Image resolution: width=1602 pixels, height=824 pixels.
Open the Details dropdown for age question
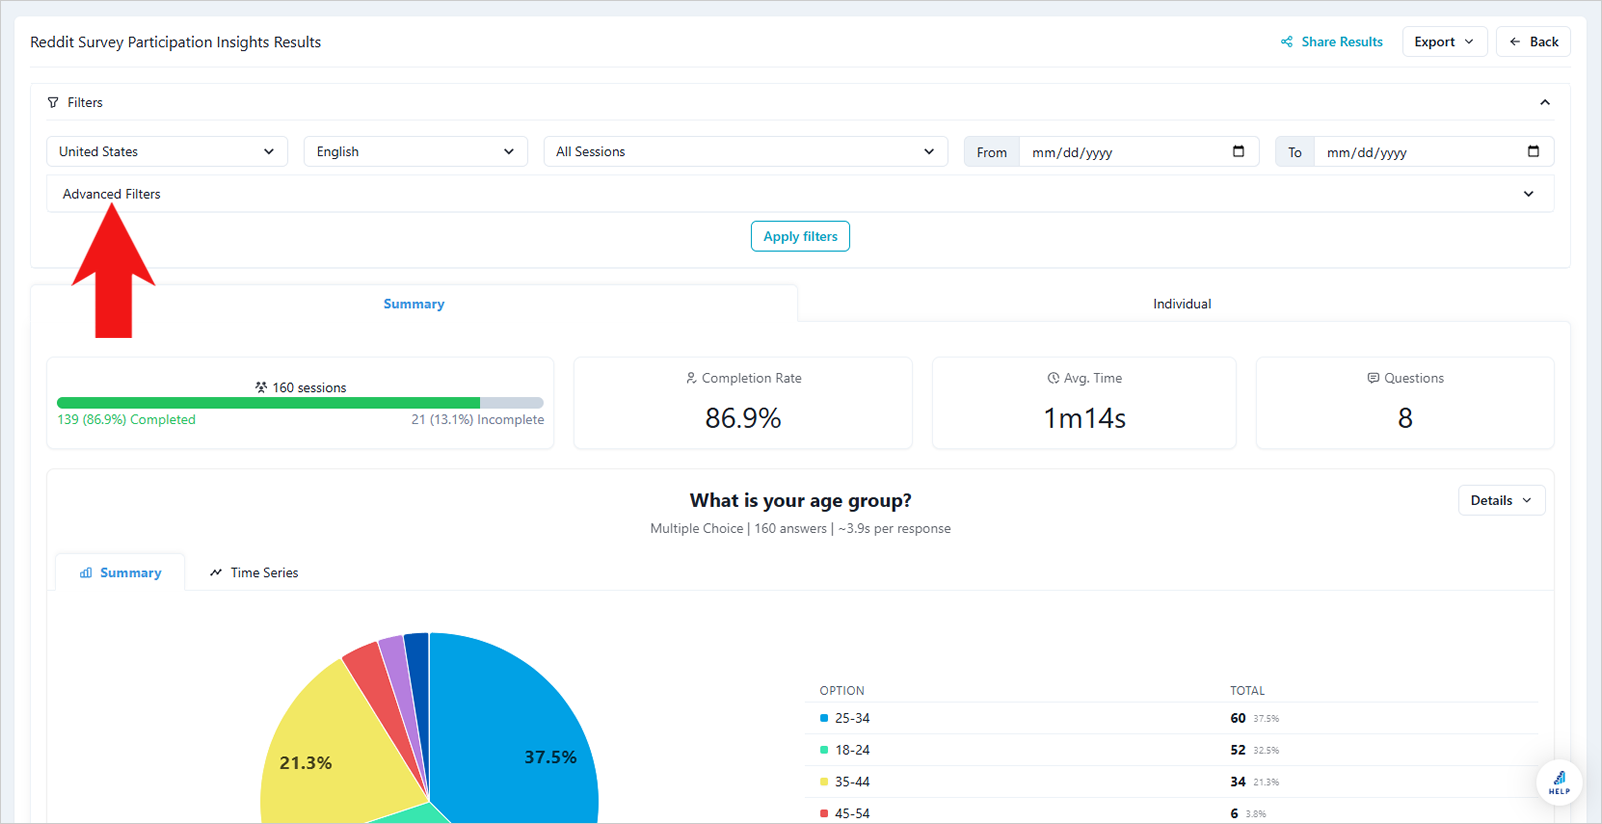click(x=1501, y=500)
